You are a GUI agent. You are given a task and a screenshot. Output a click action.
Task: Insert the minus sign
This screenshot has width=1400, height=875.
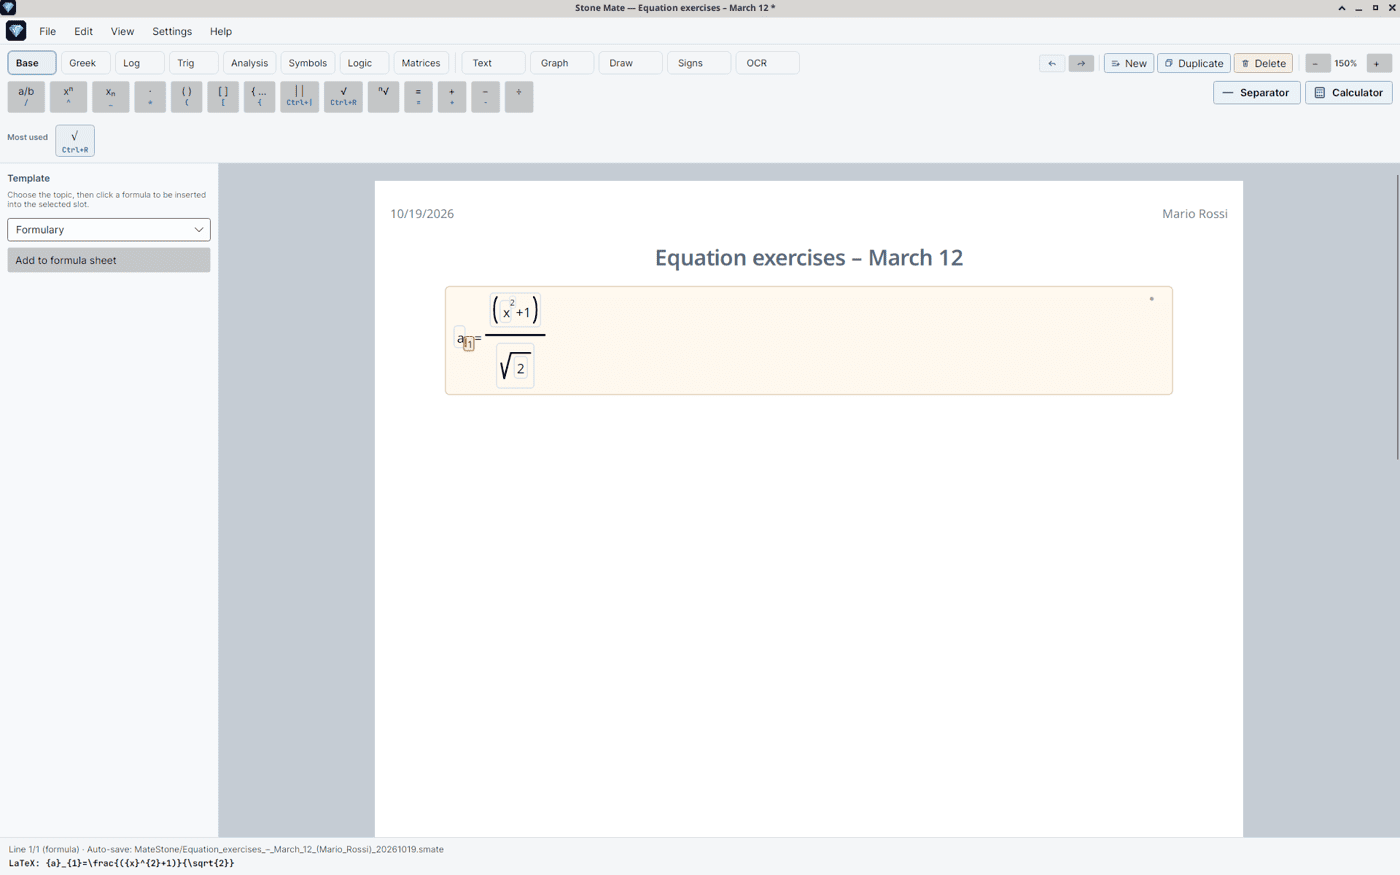(x=485, y=96)
